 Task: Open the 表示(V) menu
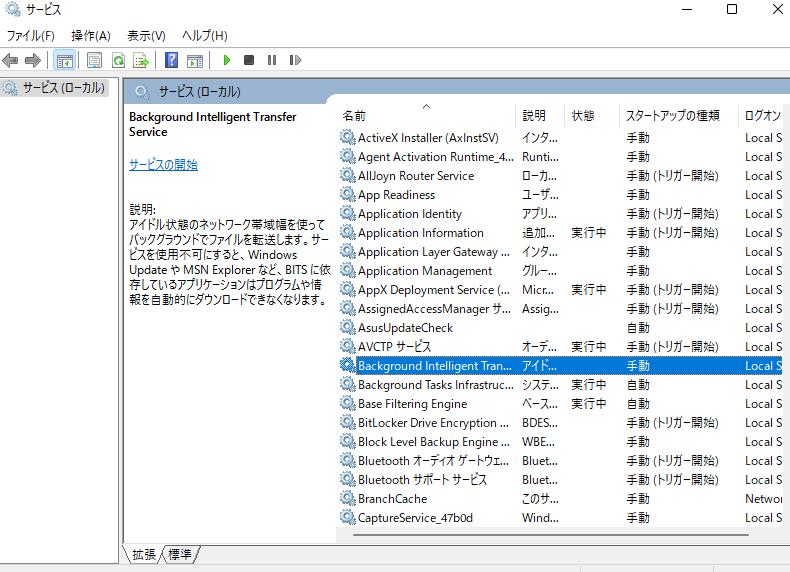pyautogui.click(x=146, y=36)
